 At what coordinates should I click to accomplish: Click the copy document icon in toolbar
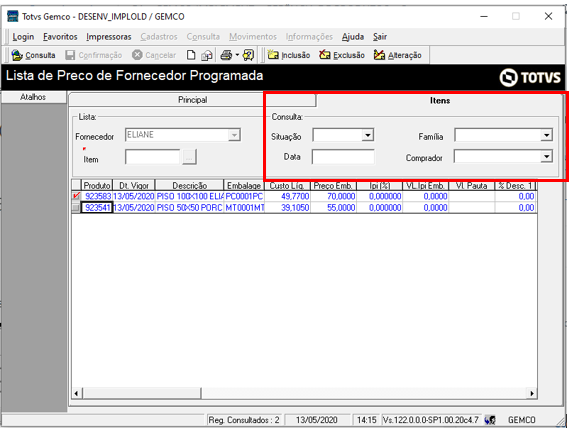(x=206, y=55)
